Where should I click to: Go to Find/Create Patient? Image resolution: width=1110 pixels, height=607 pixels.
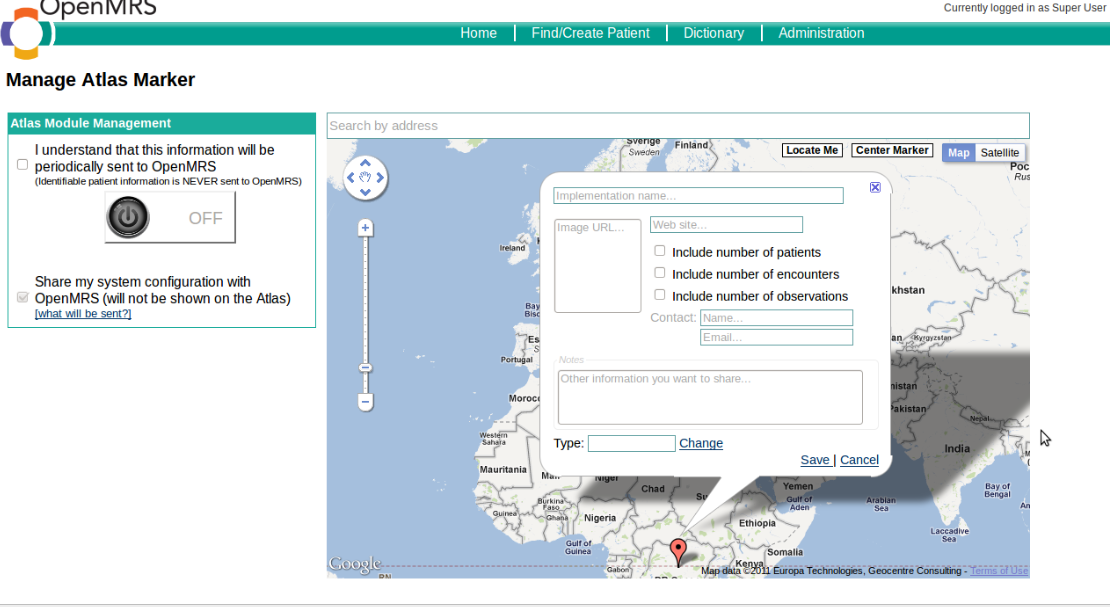pyautogui.click(x=590, y=33)
